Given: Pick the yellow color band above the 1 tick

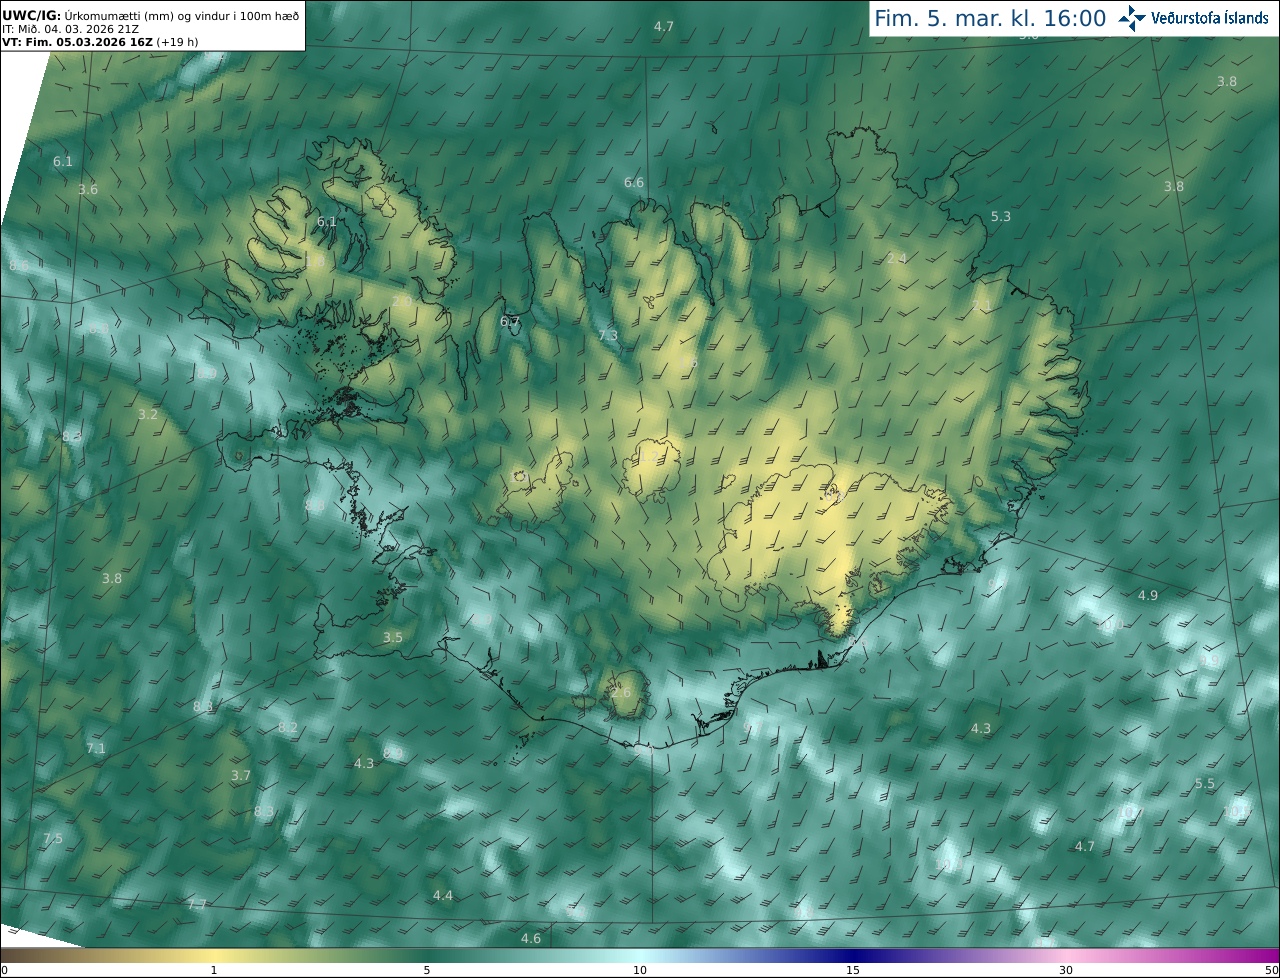Looking at the screenshot, I should point(214,955).
